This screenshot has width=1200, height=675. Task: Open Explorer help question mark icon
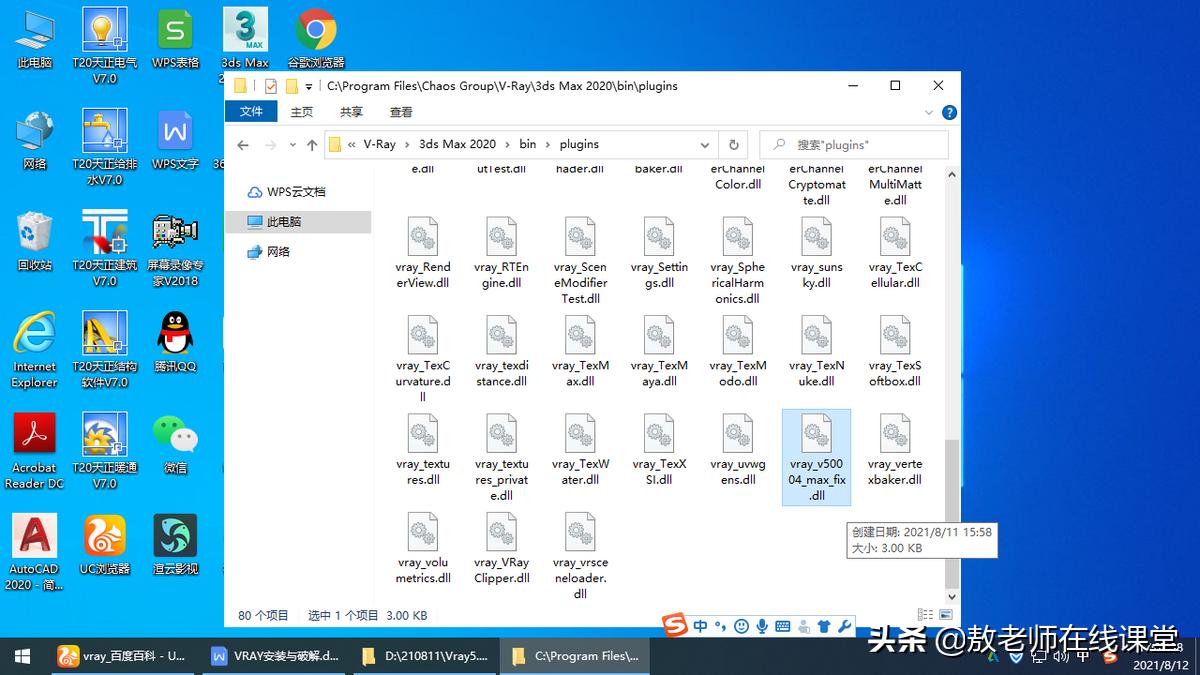click(949, 112)
